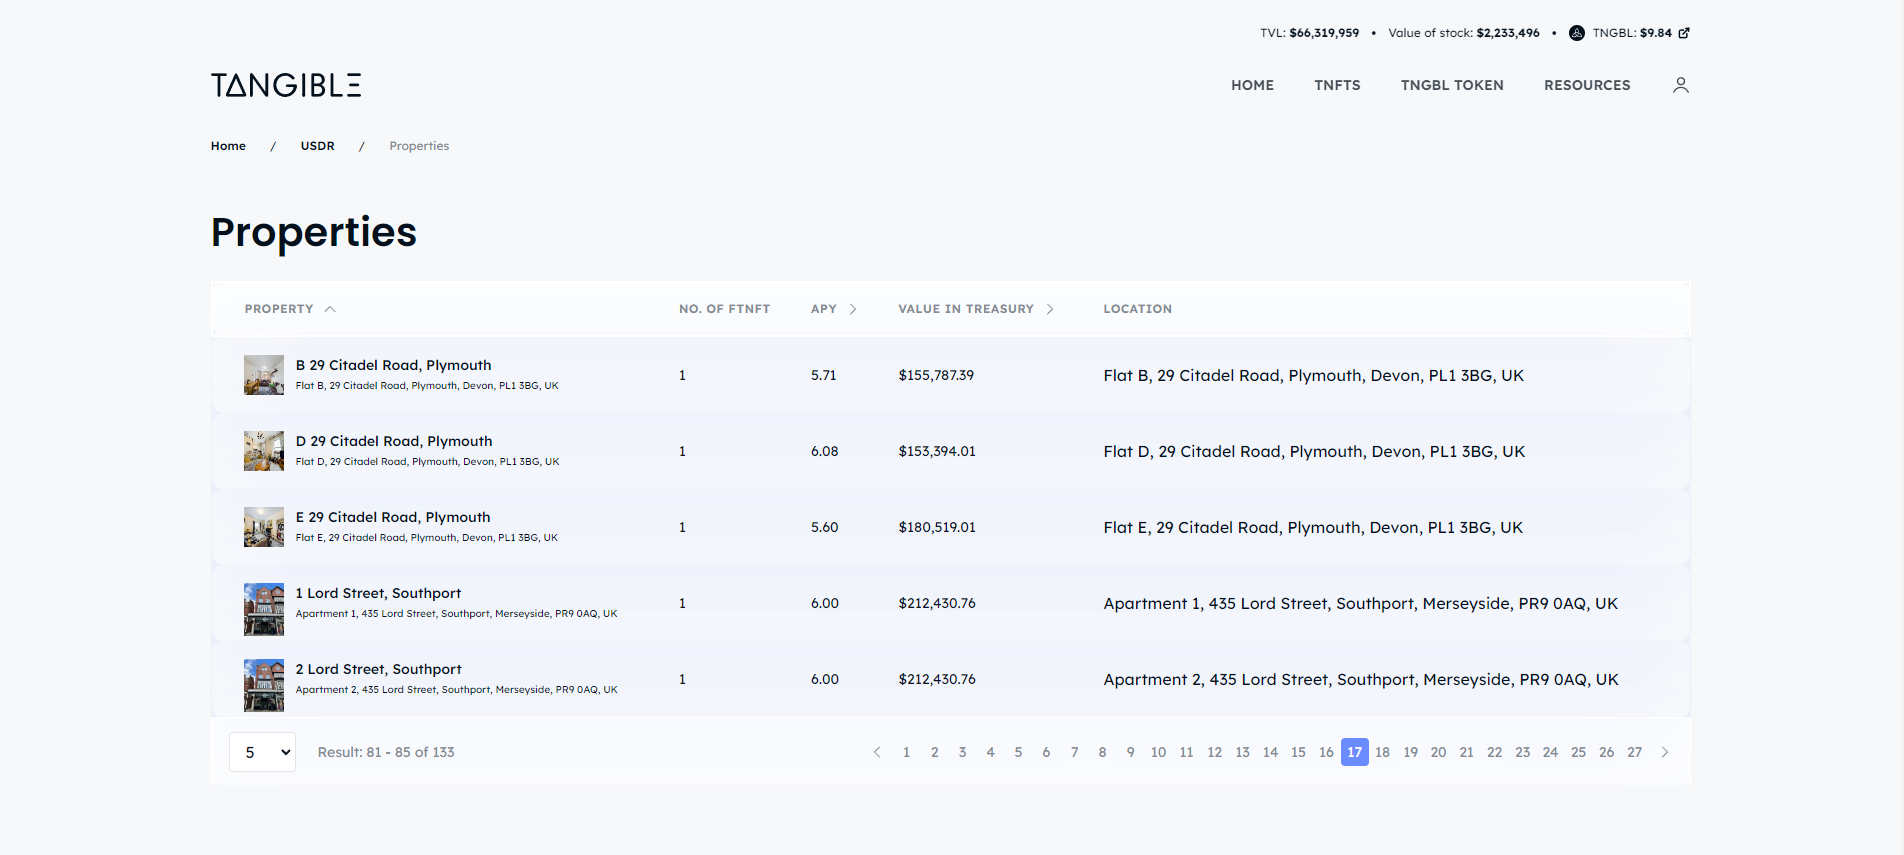Open the RESOURCES menu
This screenshot has width=1904, height=855.
point(1586,85)
